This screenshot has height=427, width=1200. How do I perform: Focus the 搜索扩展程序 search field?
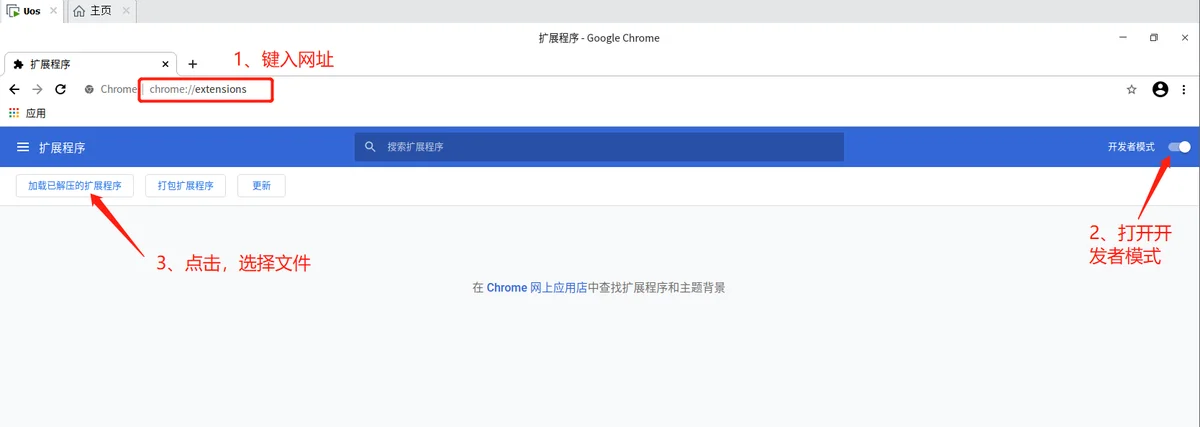(599, 147)
